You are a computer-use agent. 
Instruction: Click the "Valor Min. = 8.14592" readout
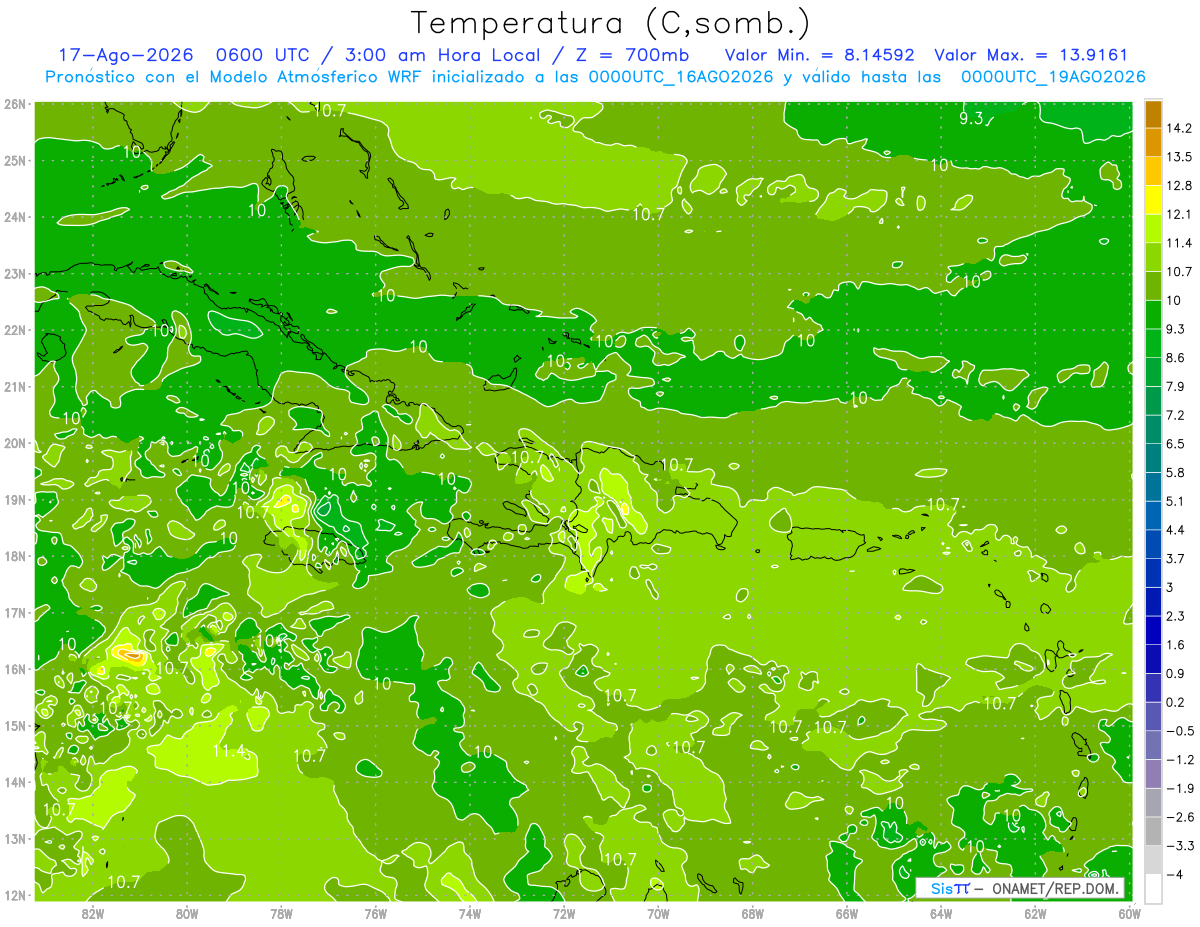coord(818,55)
